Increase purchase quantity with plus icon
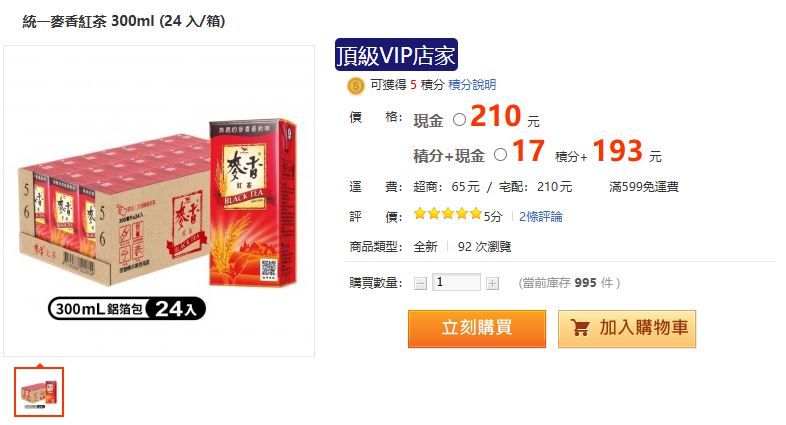 492,284
